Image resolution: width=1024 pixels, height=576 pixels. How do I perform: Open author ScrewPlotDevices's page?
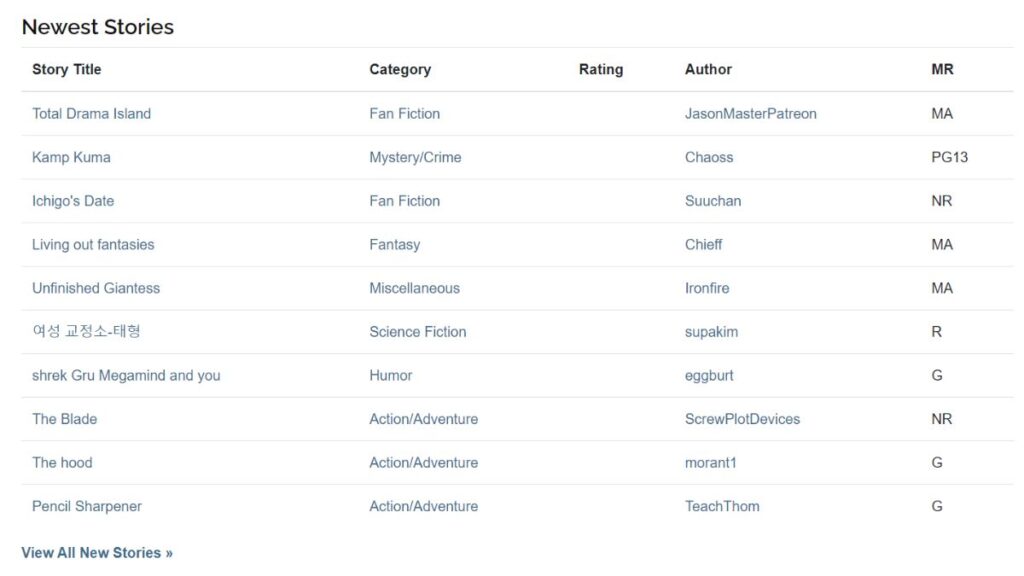[742, 419]
